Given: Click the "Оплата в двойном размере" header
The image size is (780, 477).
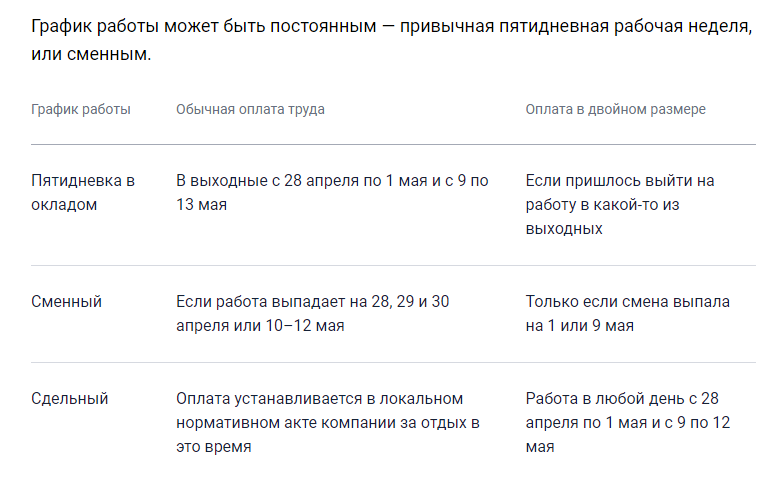Looking at the screenshot, I should [x=615, y=109].
